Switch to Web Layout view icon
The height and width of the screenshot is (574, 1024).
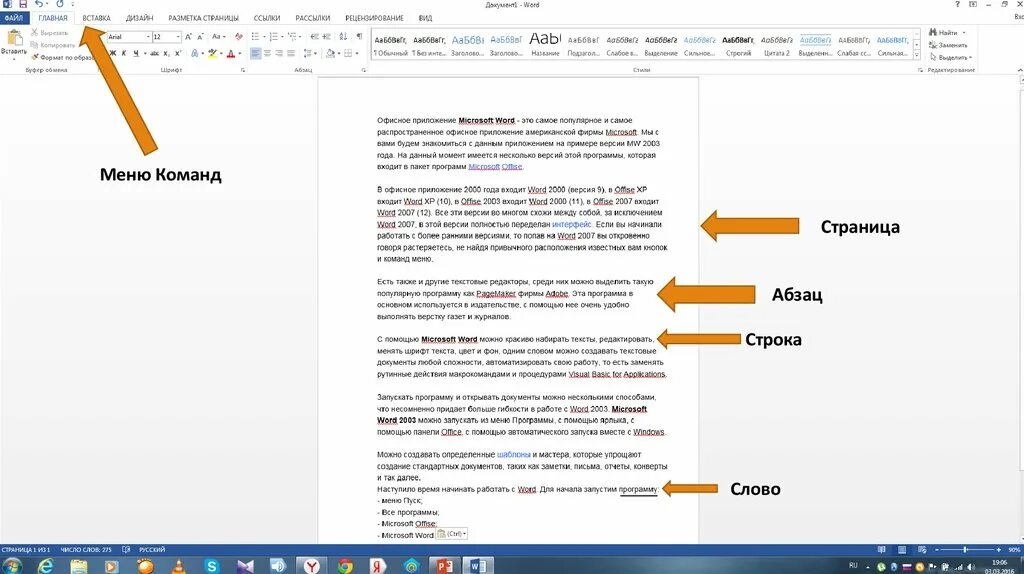click(x=922, y=550)
